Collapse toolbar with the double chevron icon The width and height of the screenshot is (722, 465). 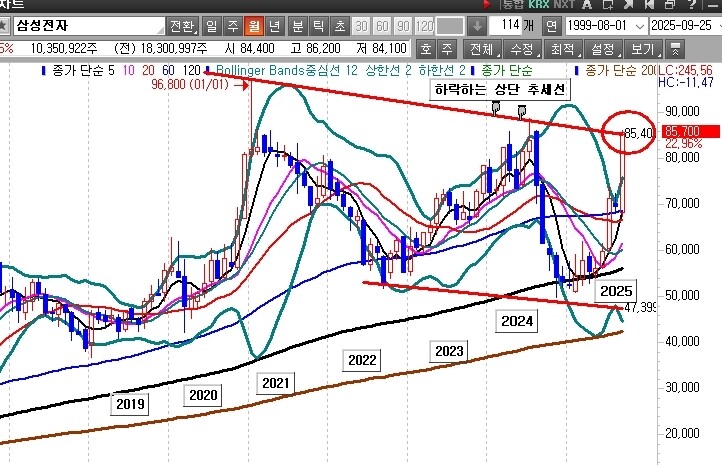[675, 49]
